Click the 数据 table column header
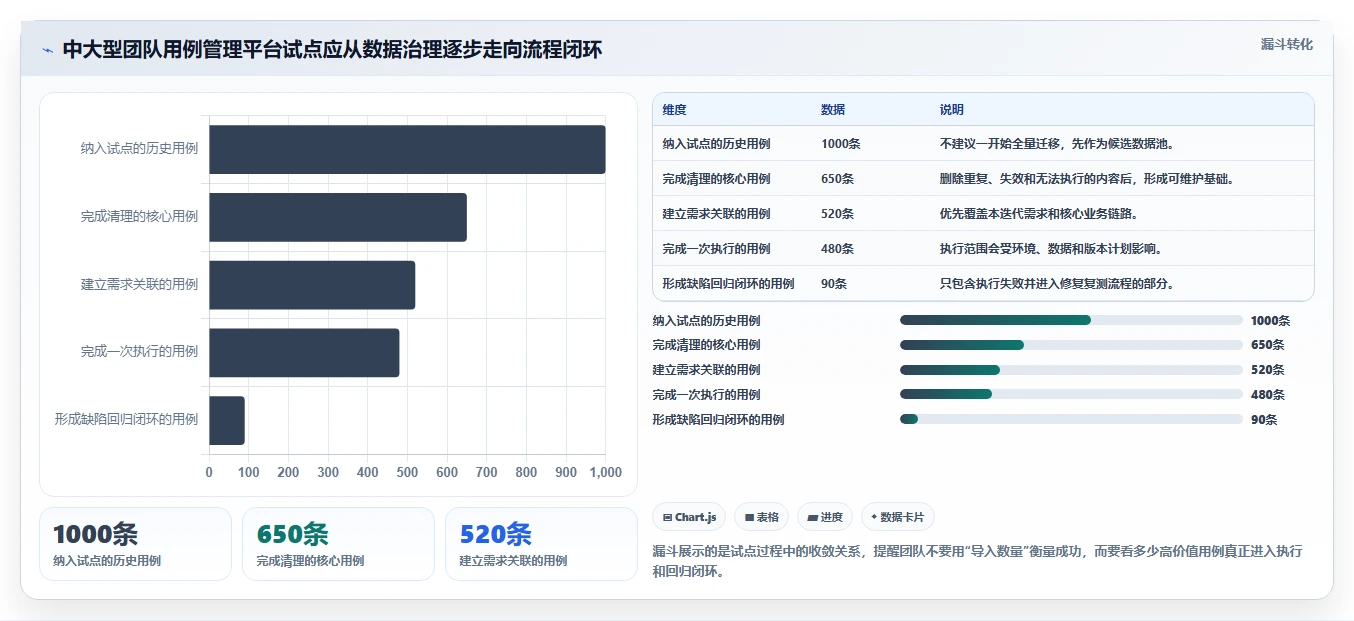The width and height of the screenshot is (1354, 621). tap(833, 110)
